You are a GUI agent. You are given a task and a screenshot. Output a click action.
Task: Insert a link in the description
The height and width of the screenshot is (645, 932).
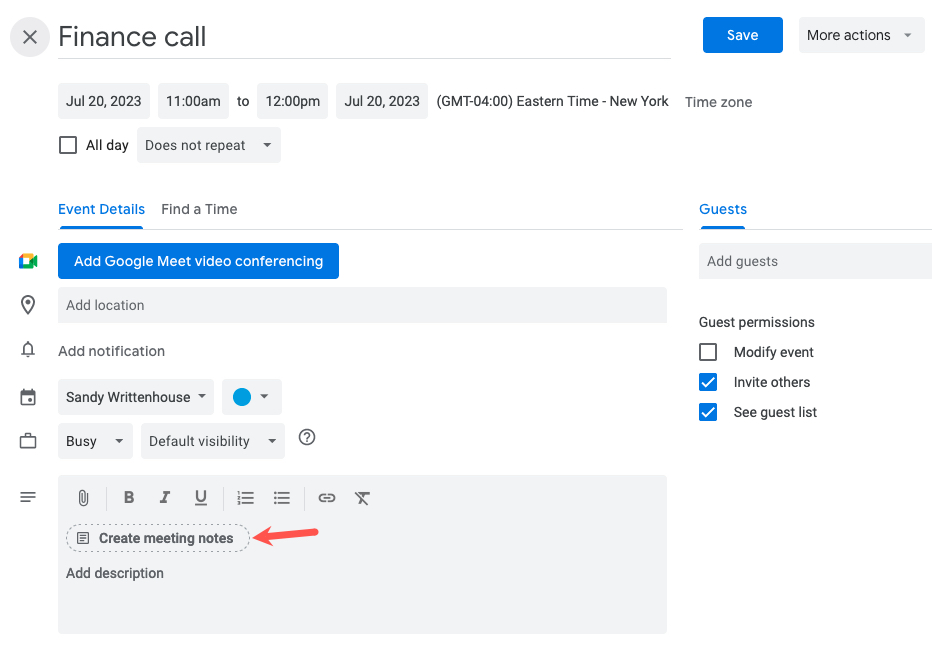click(x=326, y=497)
